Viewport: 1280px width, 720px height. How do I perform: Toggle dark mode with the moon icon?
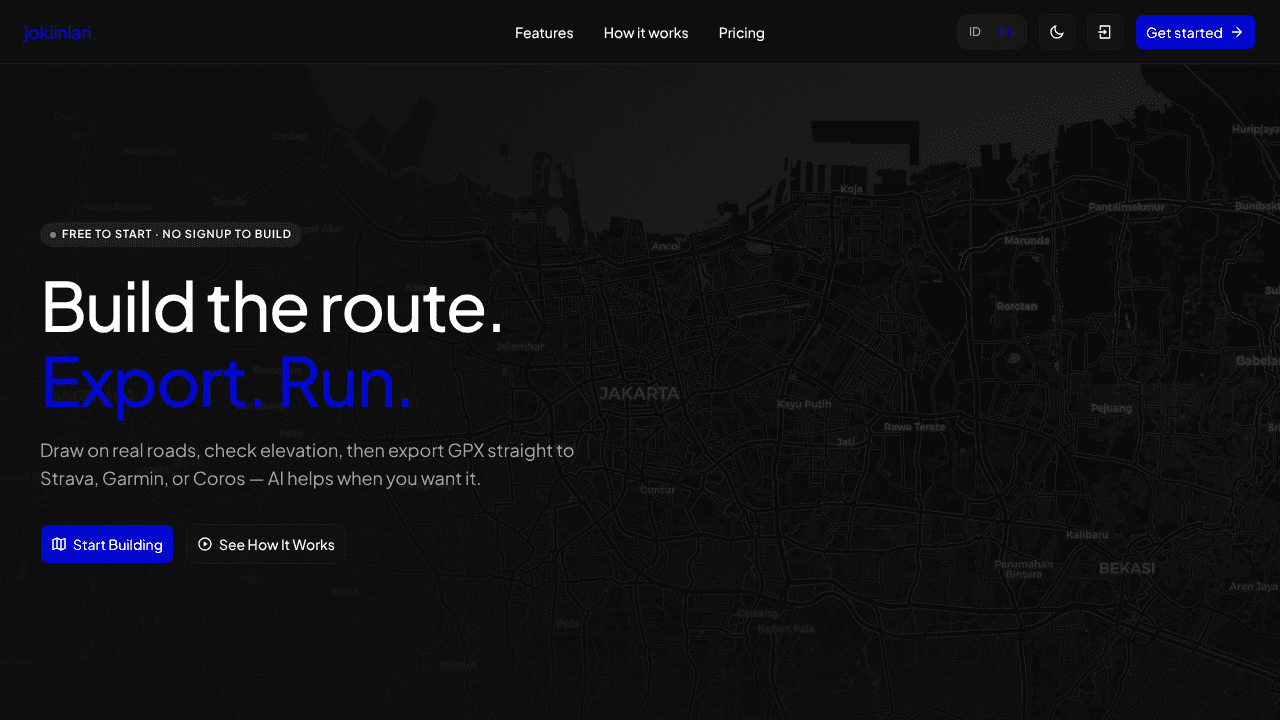(x=1057, y=32)
